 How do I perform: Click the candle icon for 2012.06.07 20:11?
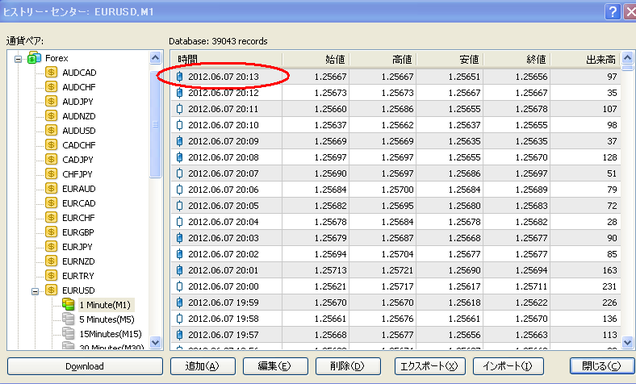[180, 109]
